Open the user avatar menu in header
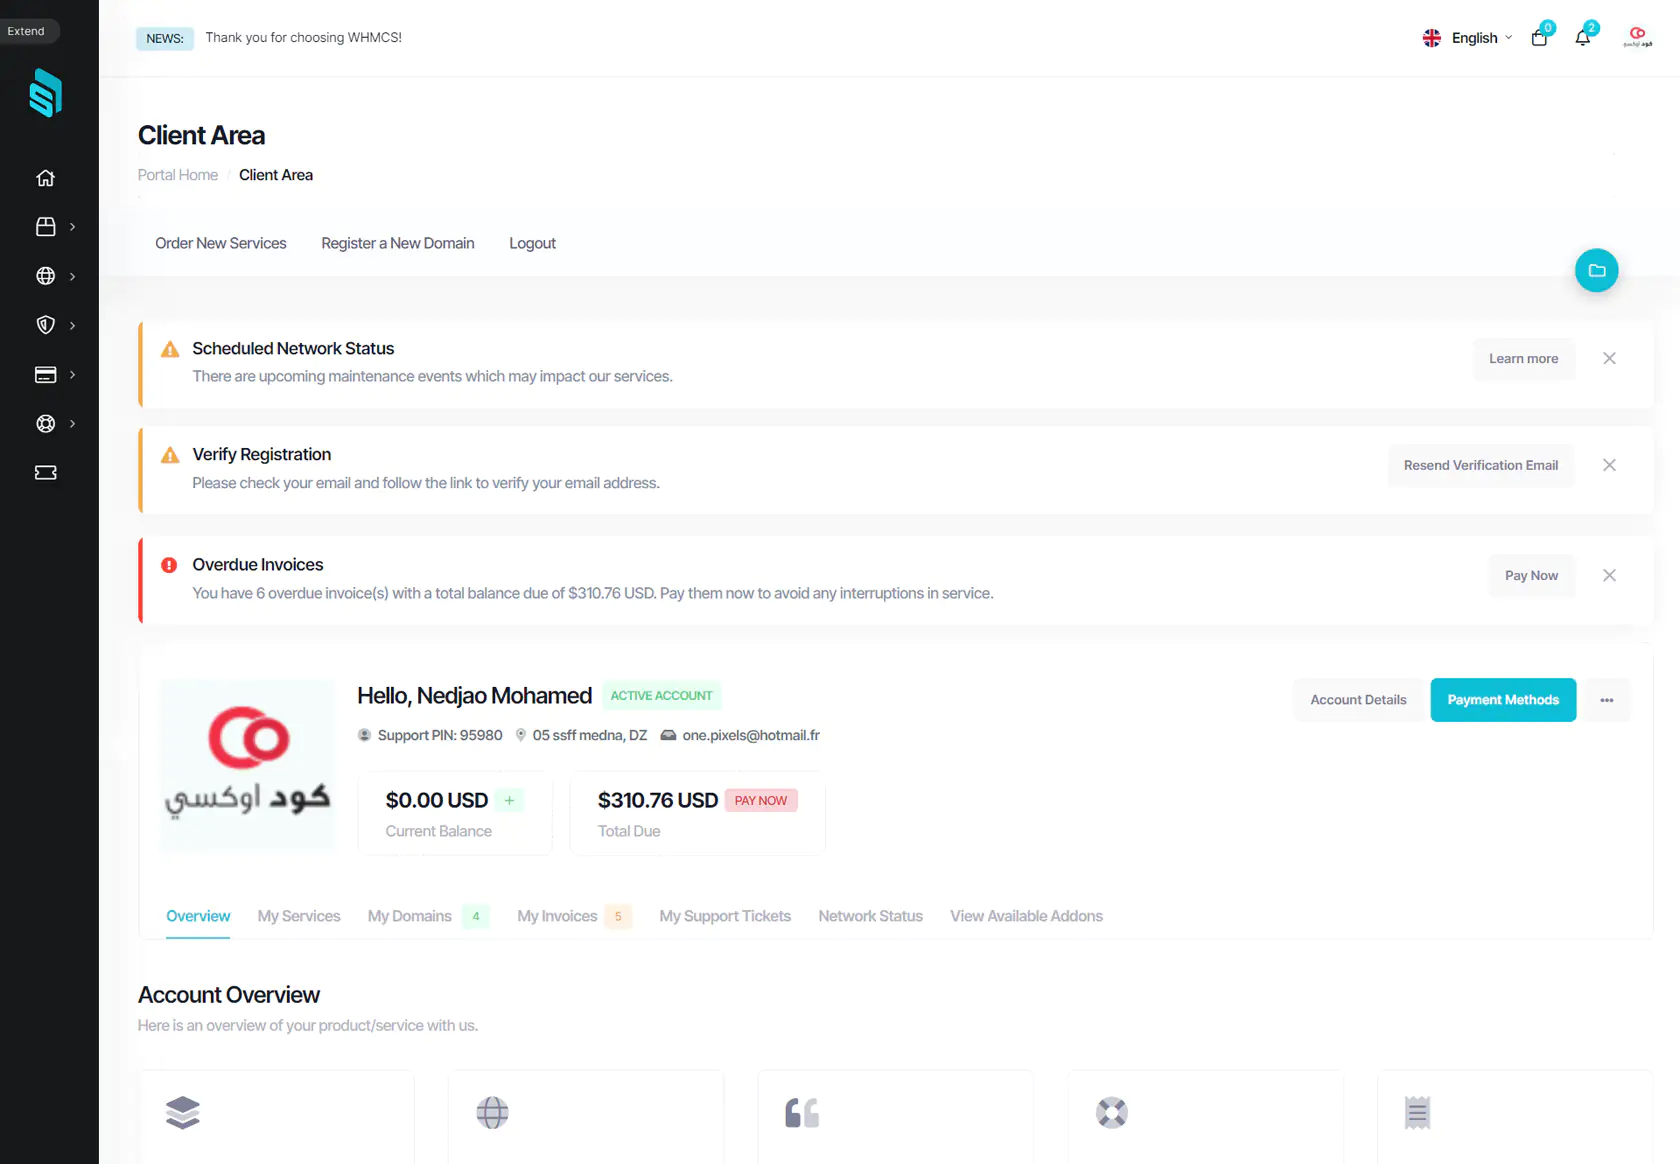1680x1164 pixels. click(1637, 38)
